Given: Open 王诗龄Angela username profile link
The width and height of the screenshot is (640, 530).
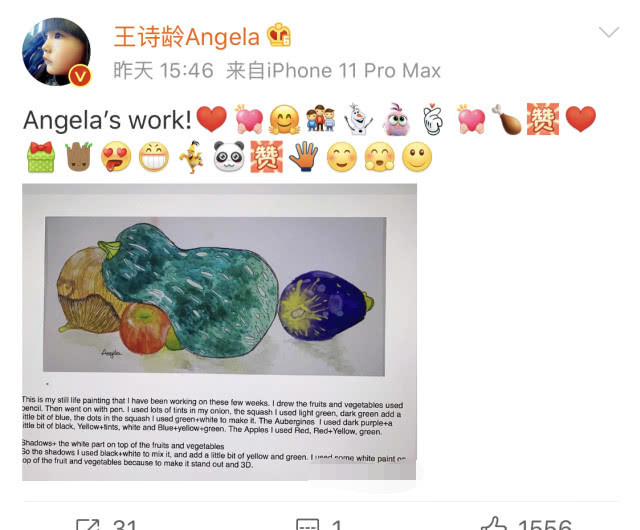Looking at the screenshot, I should tap(187, 37).
